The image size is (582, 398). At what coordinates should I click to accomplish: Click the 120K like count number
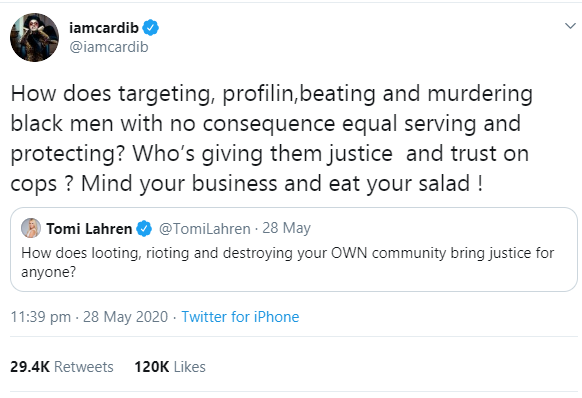(x=151, y=366)
